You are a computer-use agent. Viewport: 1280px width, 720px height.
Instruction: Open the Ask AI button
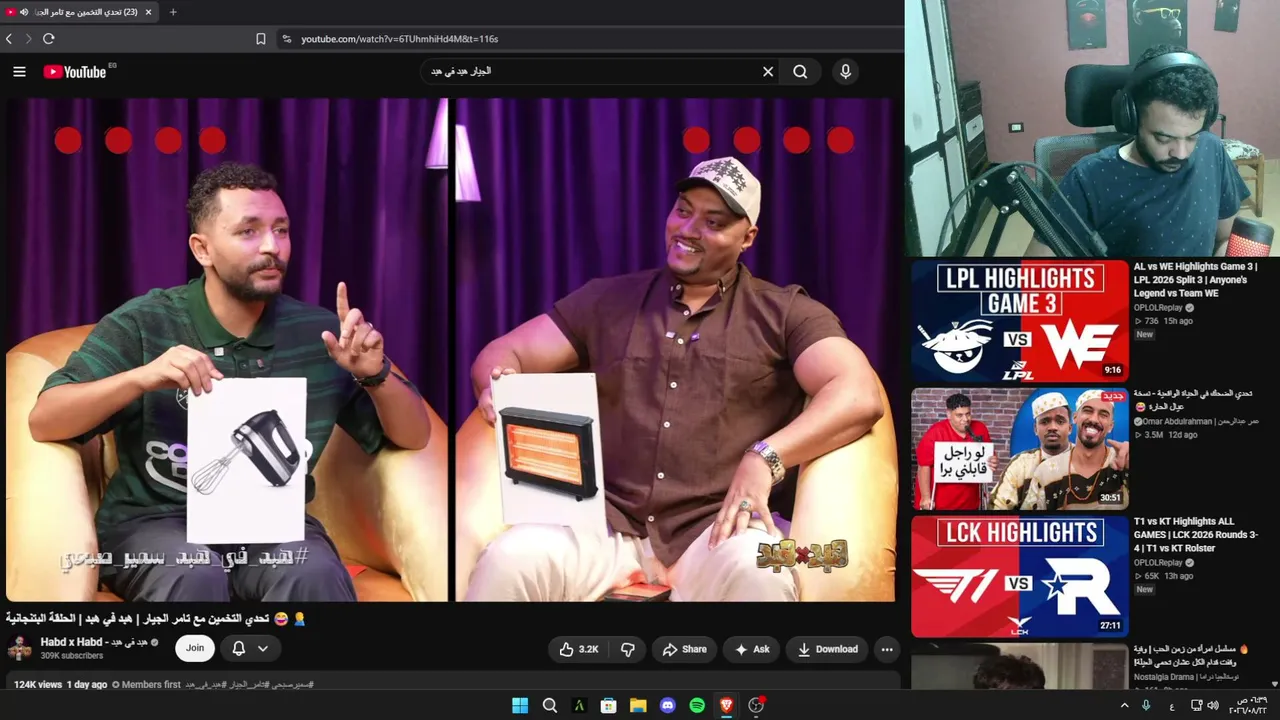point(751,649)
